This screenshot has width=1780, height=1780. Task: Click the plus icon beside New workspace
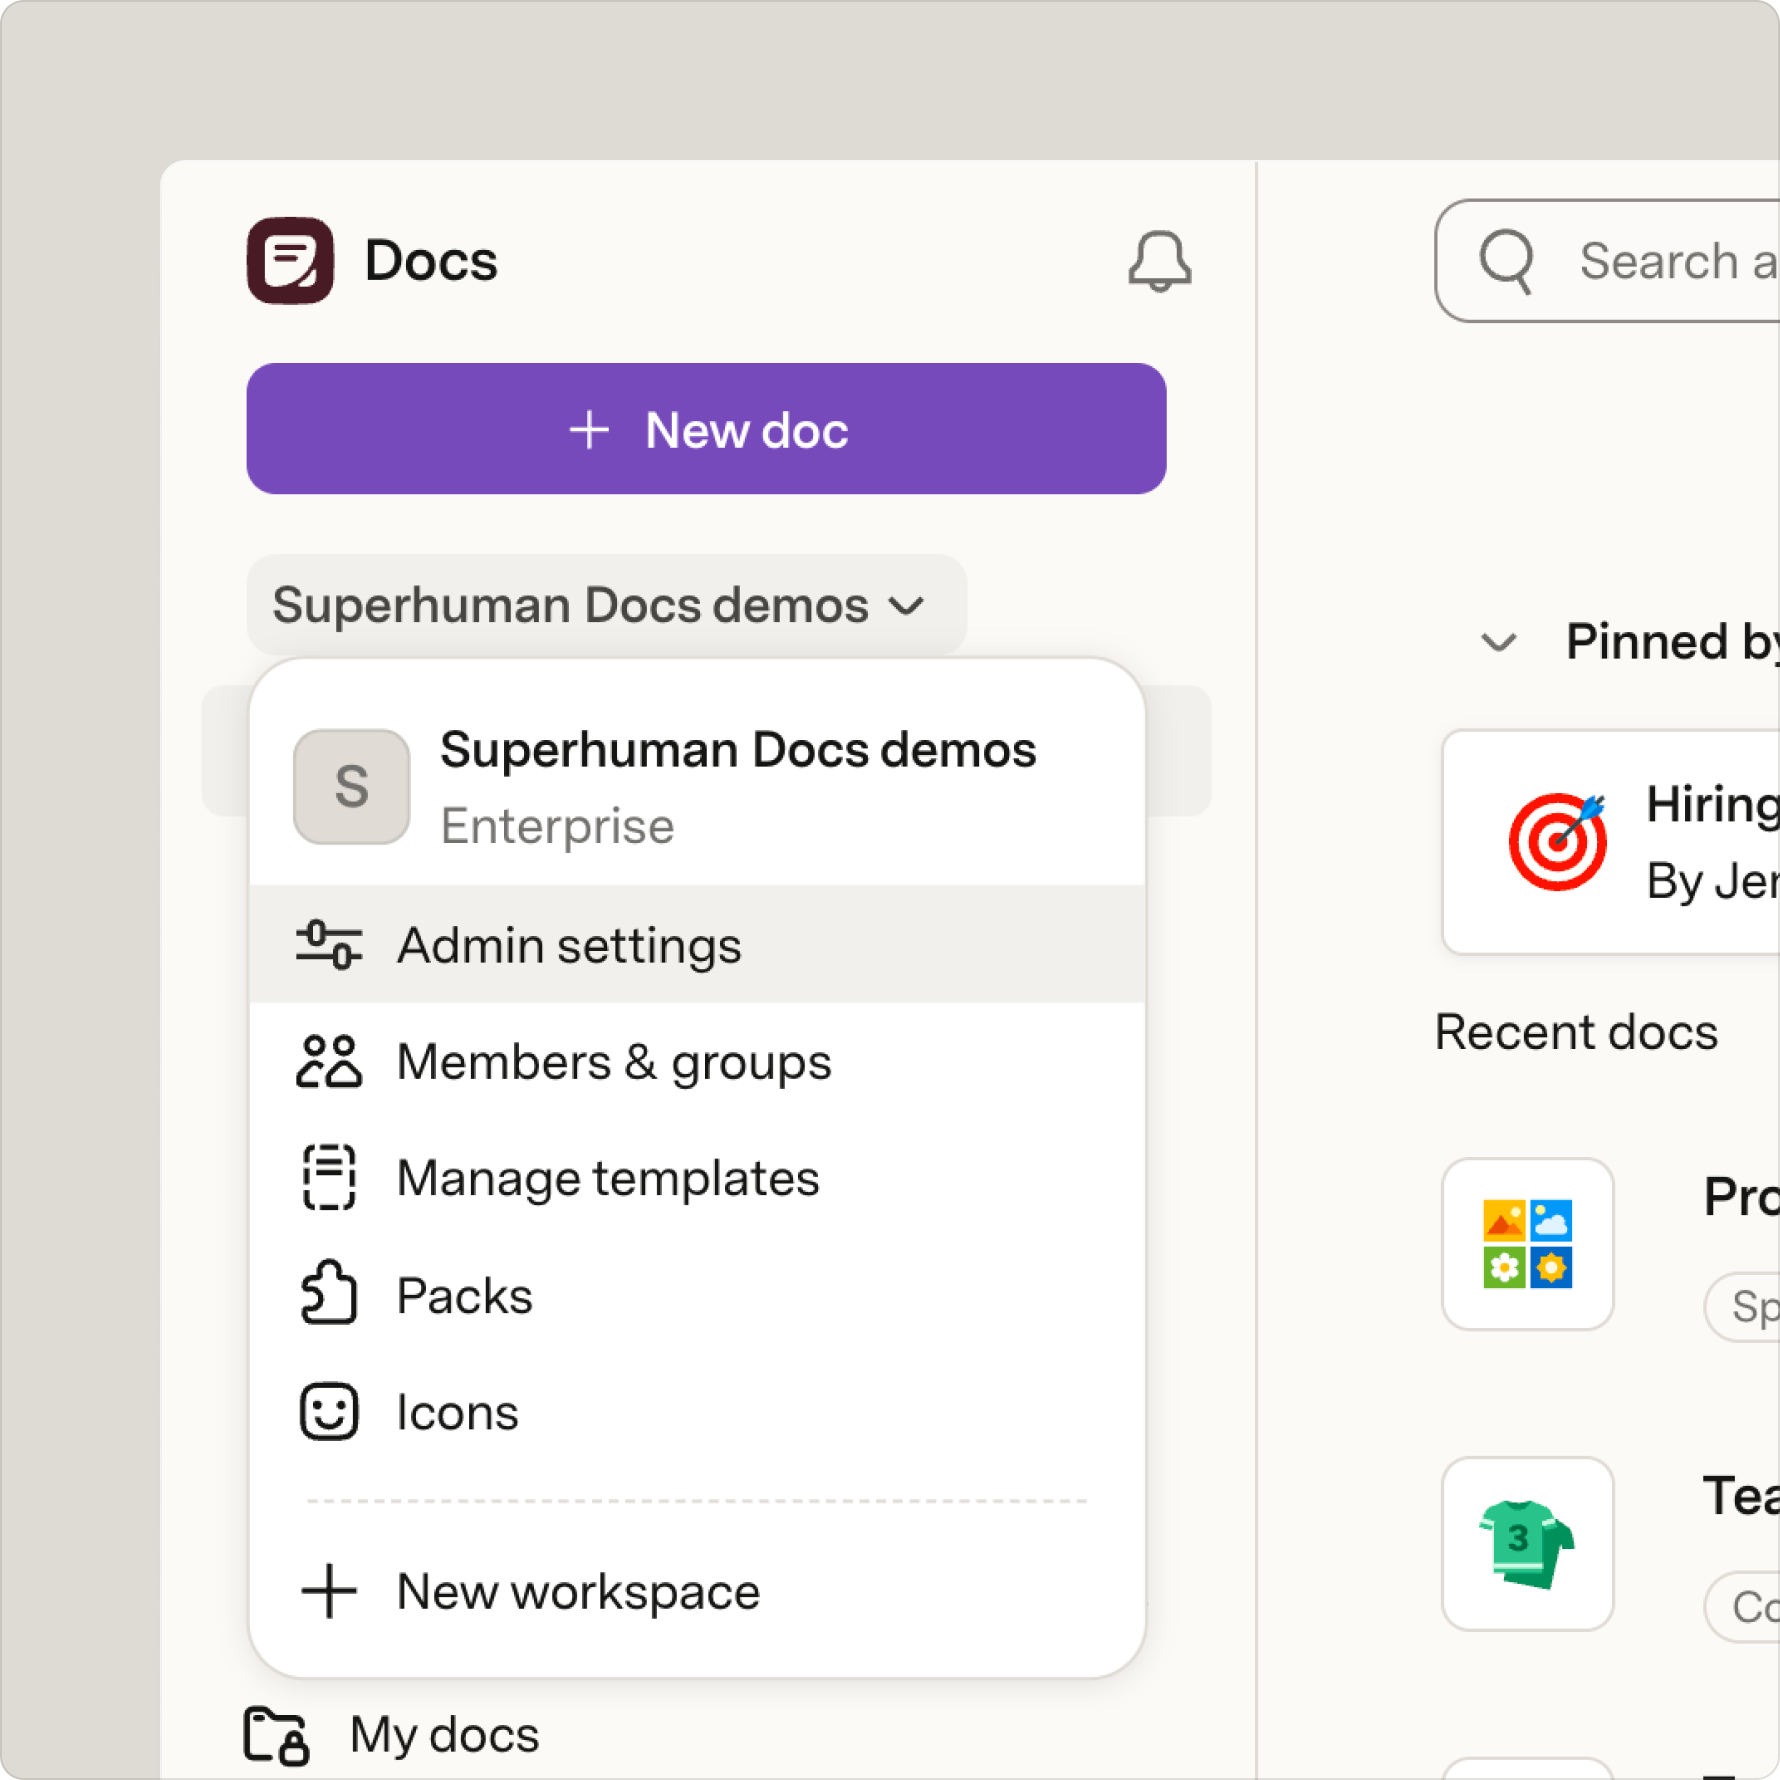329,1591
